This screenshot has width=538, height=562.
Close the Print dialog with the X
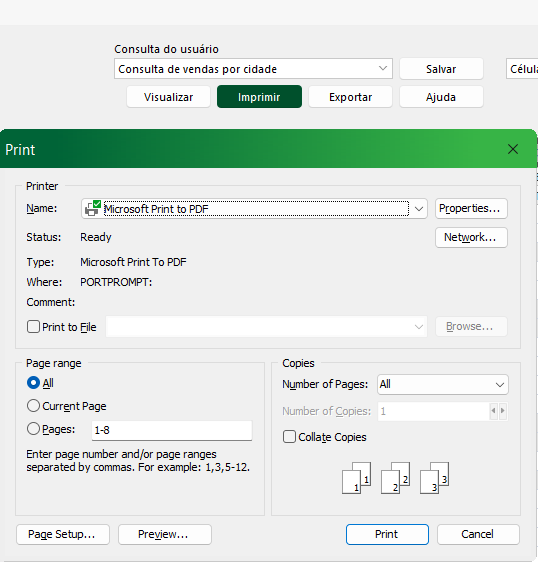tap(513, 149)
